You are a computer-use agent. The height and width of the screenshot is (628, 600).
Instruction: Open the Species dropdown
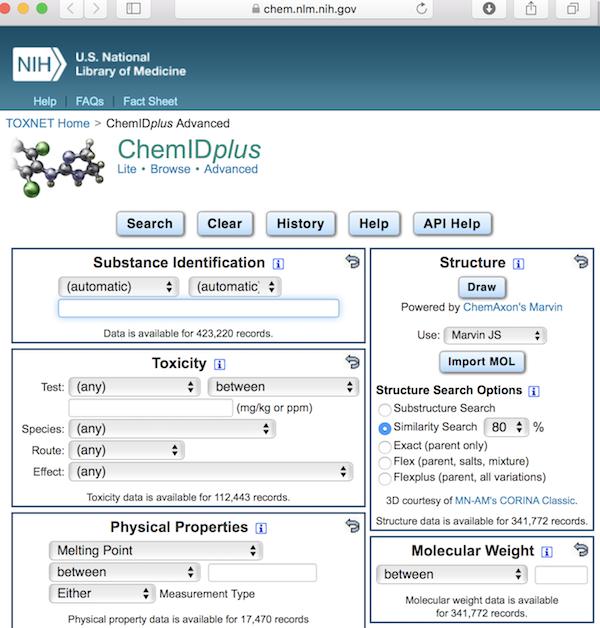coord(172,429)
